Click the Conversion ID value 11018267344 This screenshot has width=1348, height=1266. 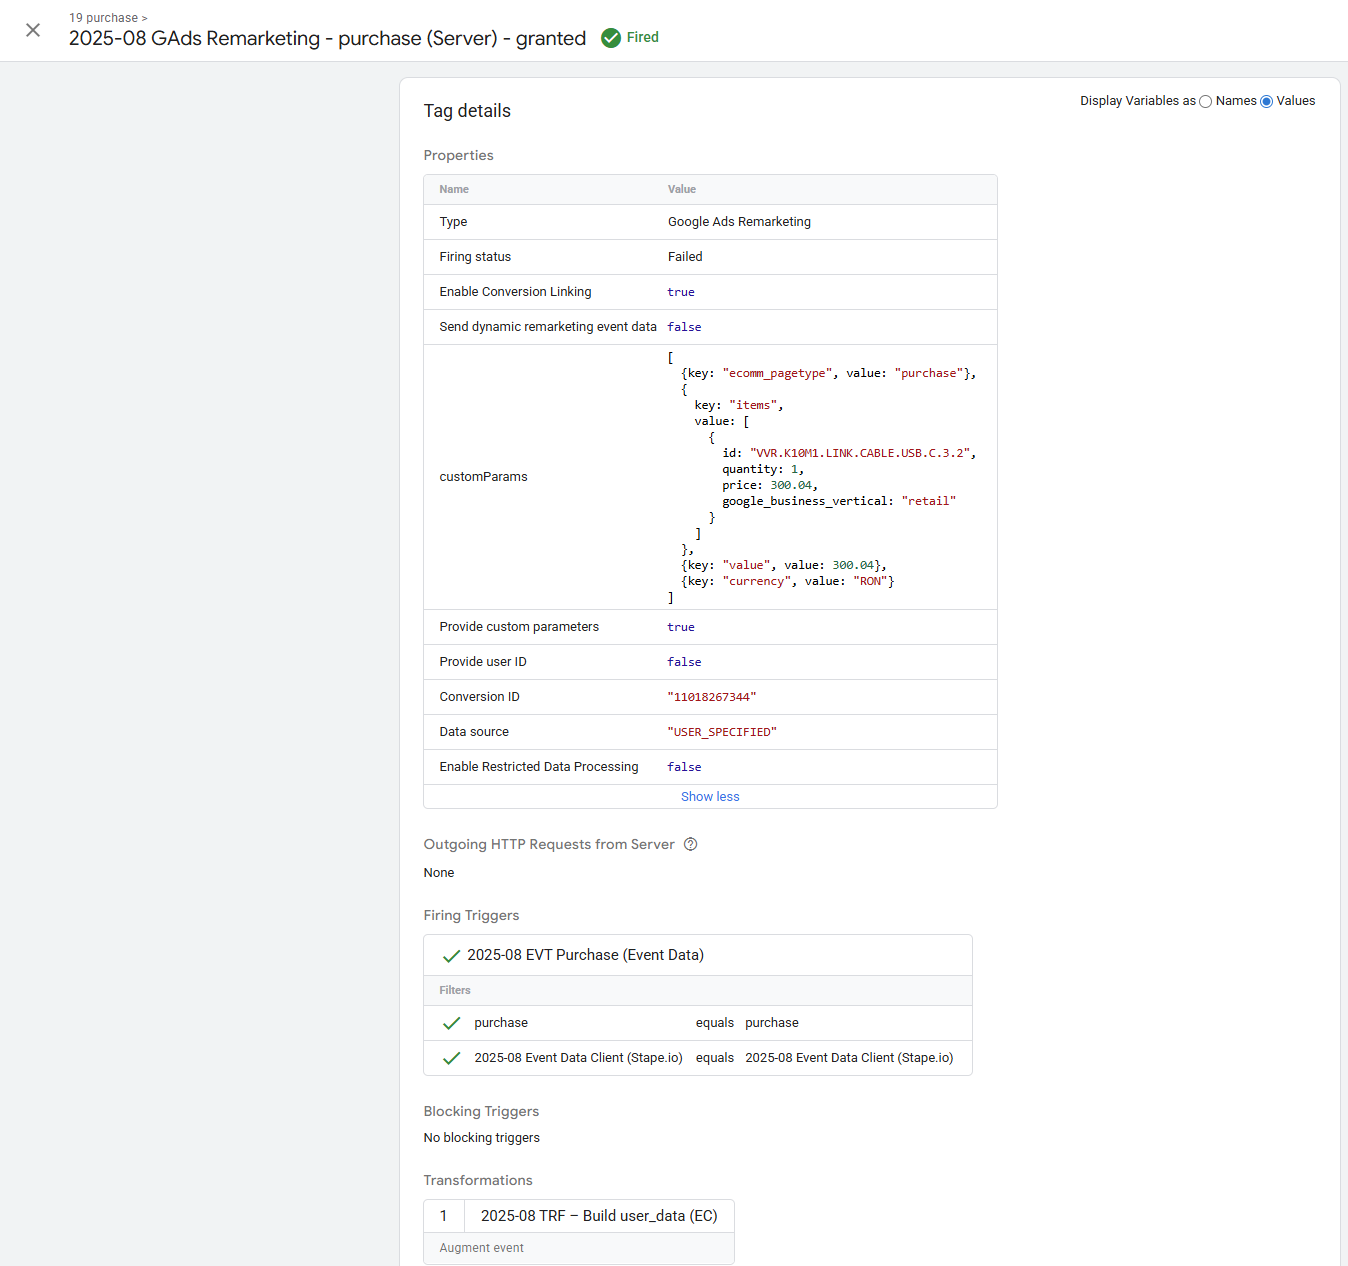coord(711,697)
